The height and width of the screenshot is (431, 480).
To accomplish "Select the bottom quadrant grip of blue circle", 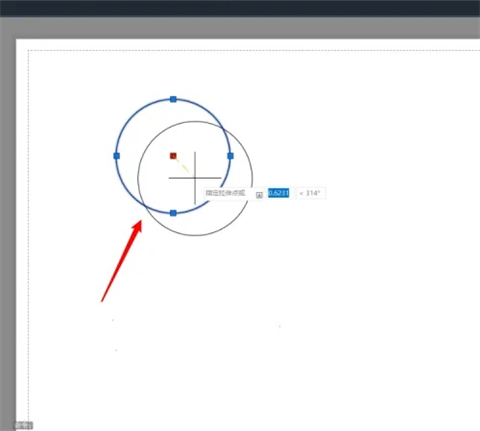I will 173,213.
